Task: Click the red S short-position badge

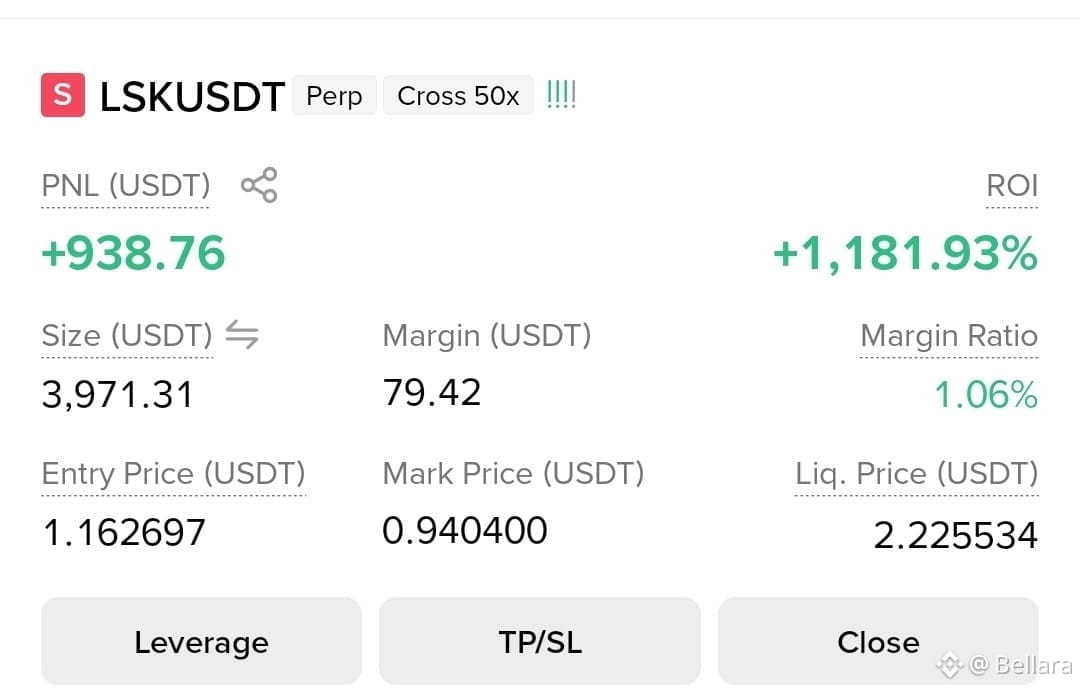Action: pos(63,94)
